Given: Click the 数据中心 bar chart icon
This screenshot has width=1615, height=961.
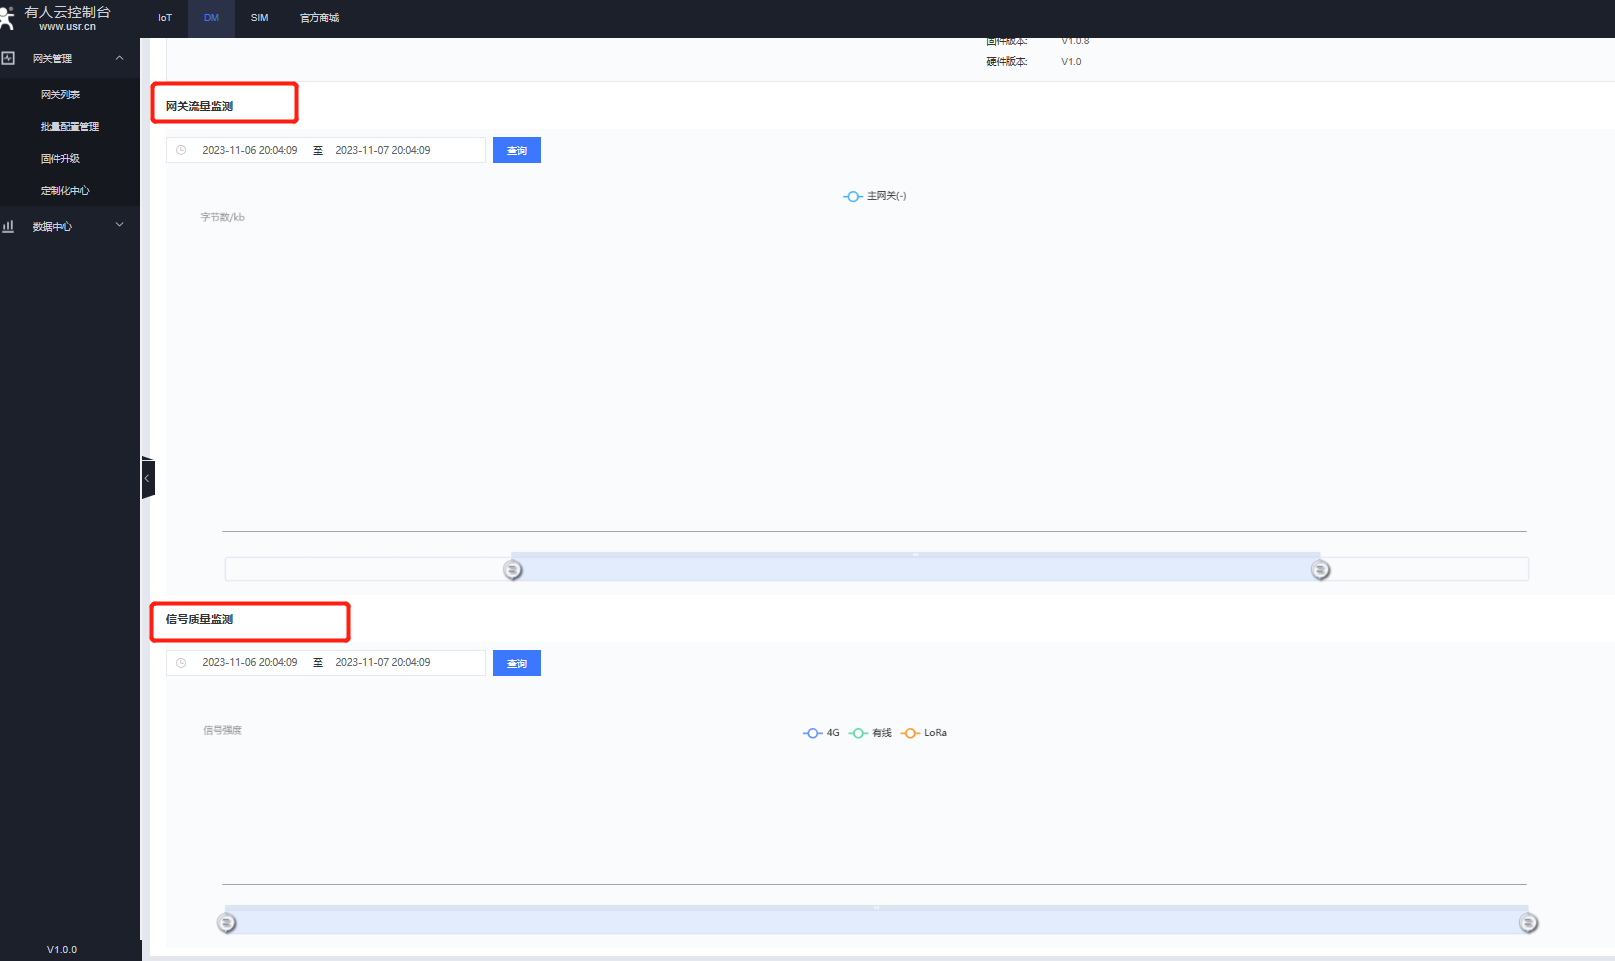Looking at the screenshot, I should tap(9, 226).
